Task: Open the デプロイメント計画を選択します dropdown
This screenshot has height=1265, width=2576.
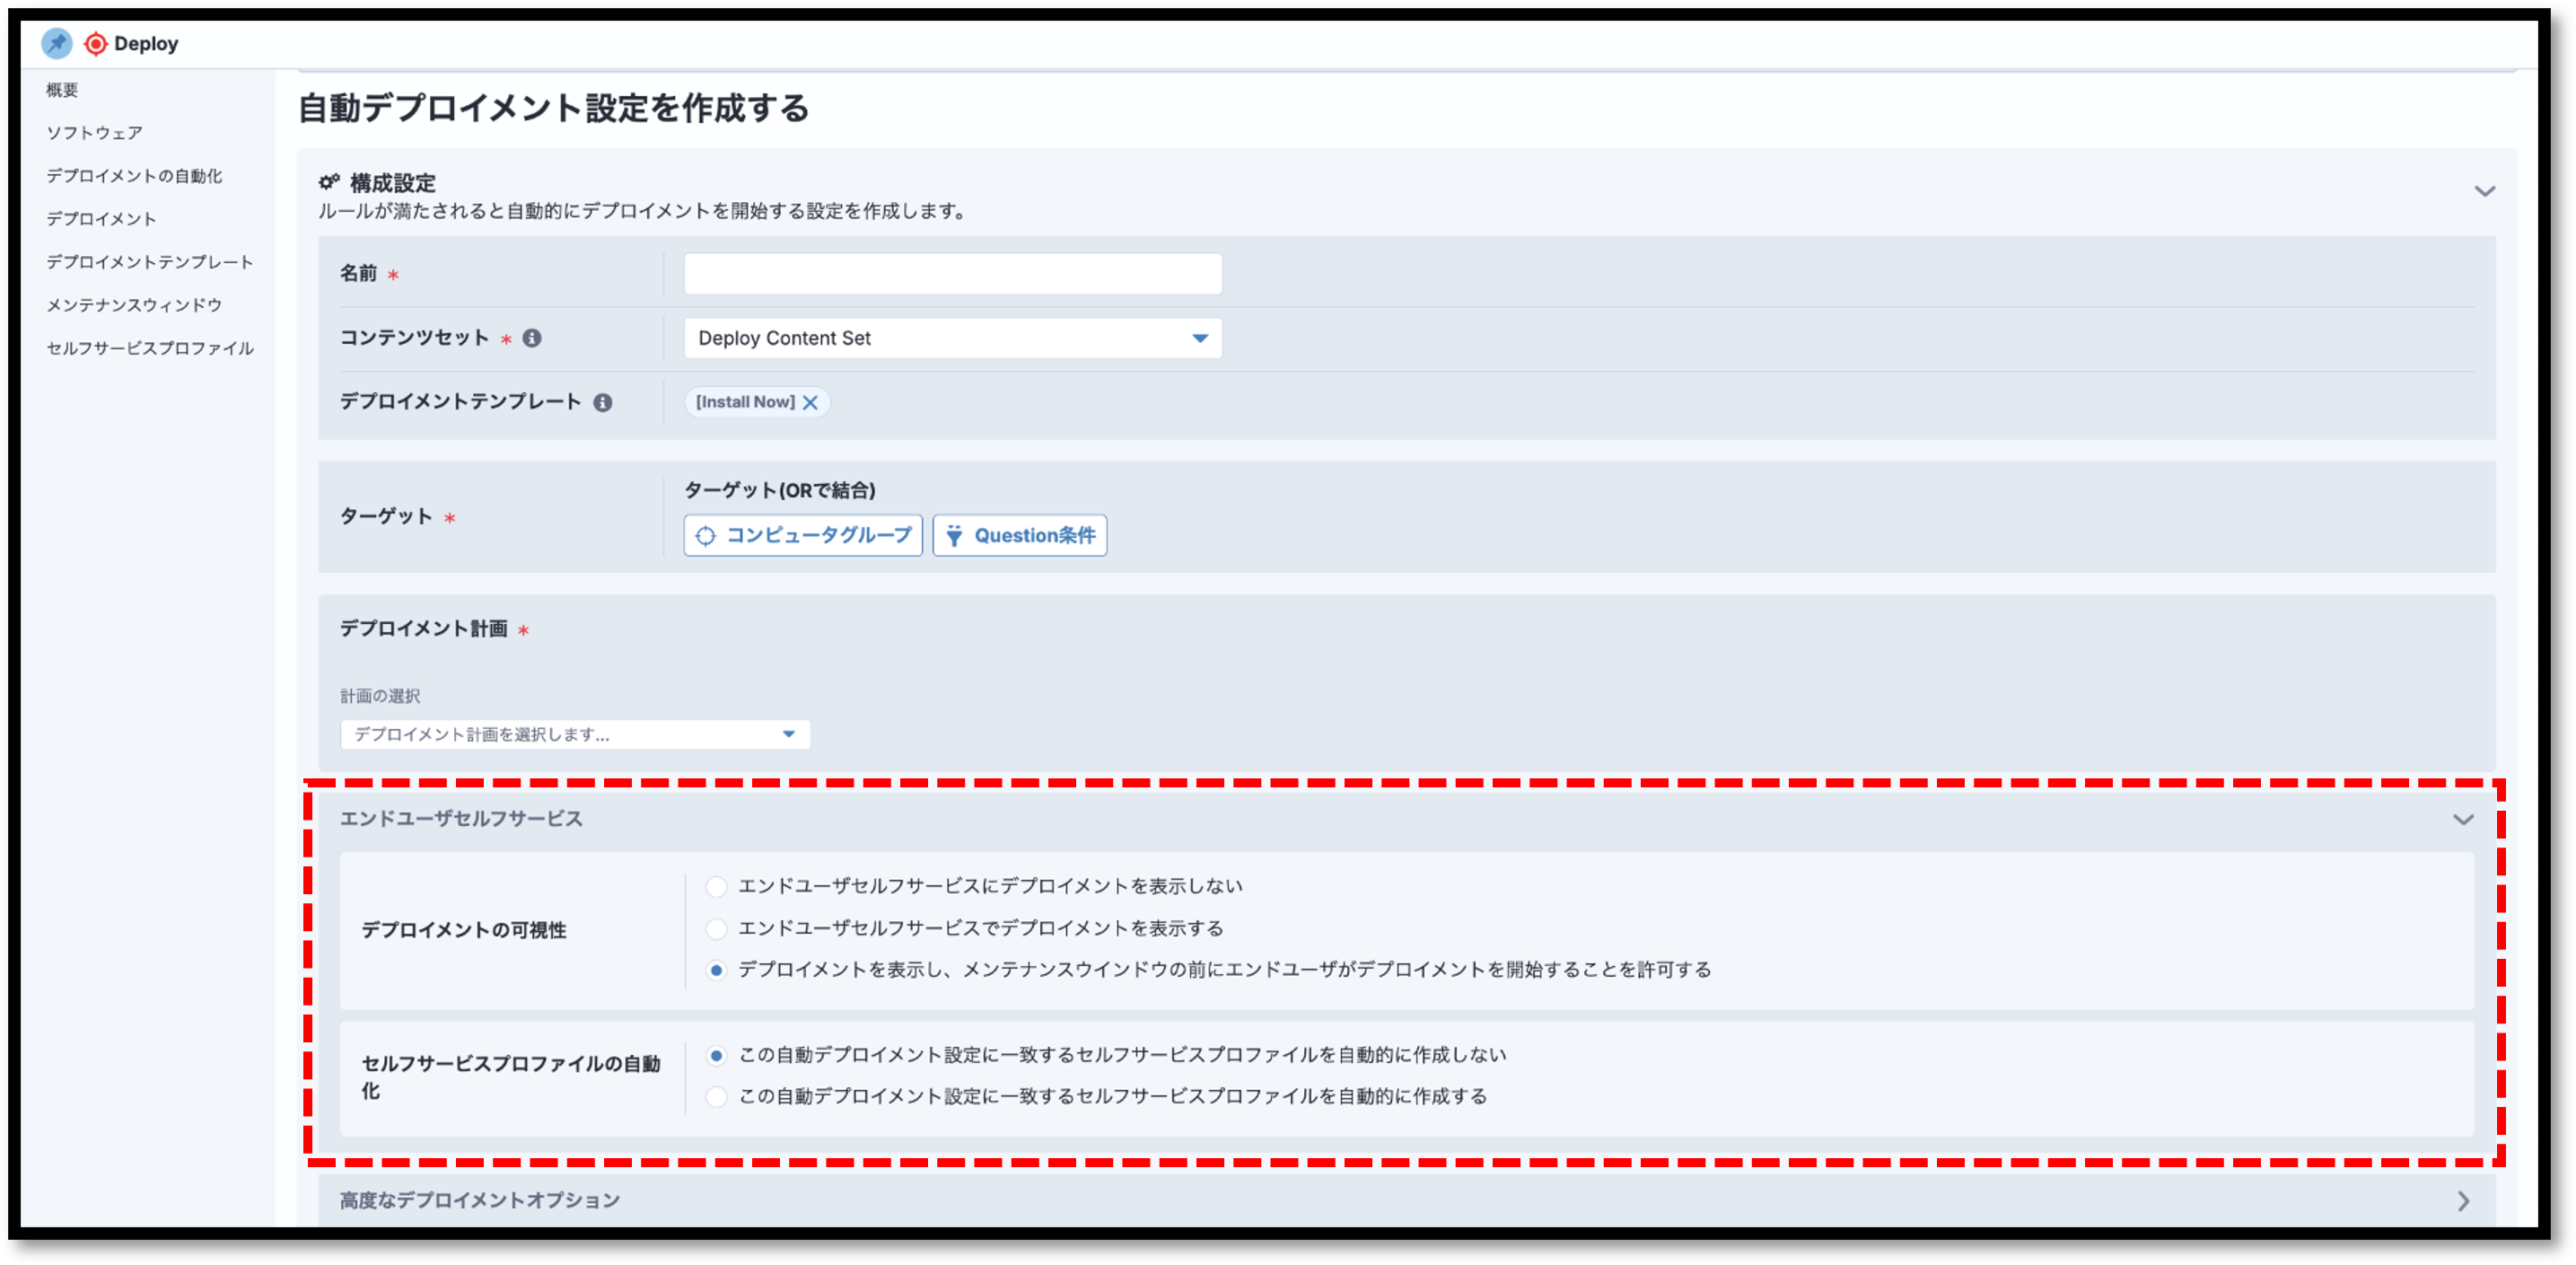Action: coord(575,734)
